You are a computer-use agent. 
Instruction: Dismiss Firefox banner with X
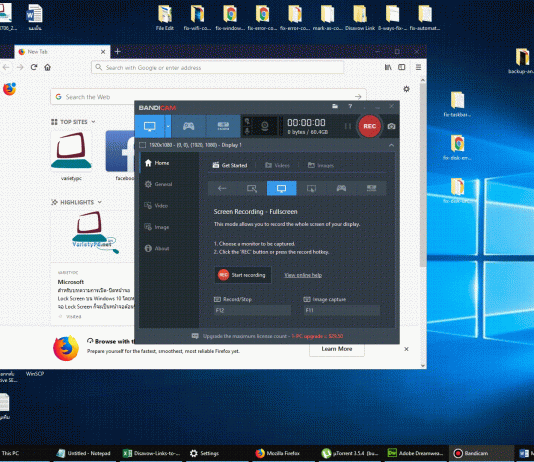(406, 349)
